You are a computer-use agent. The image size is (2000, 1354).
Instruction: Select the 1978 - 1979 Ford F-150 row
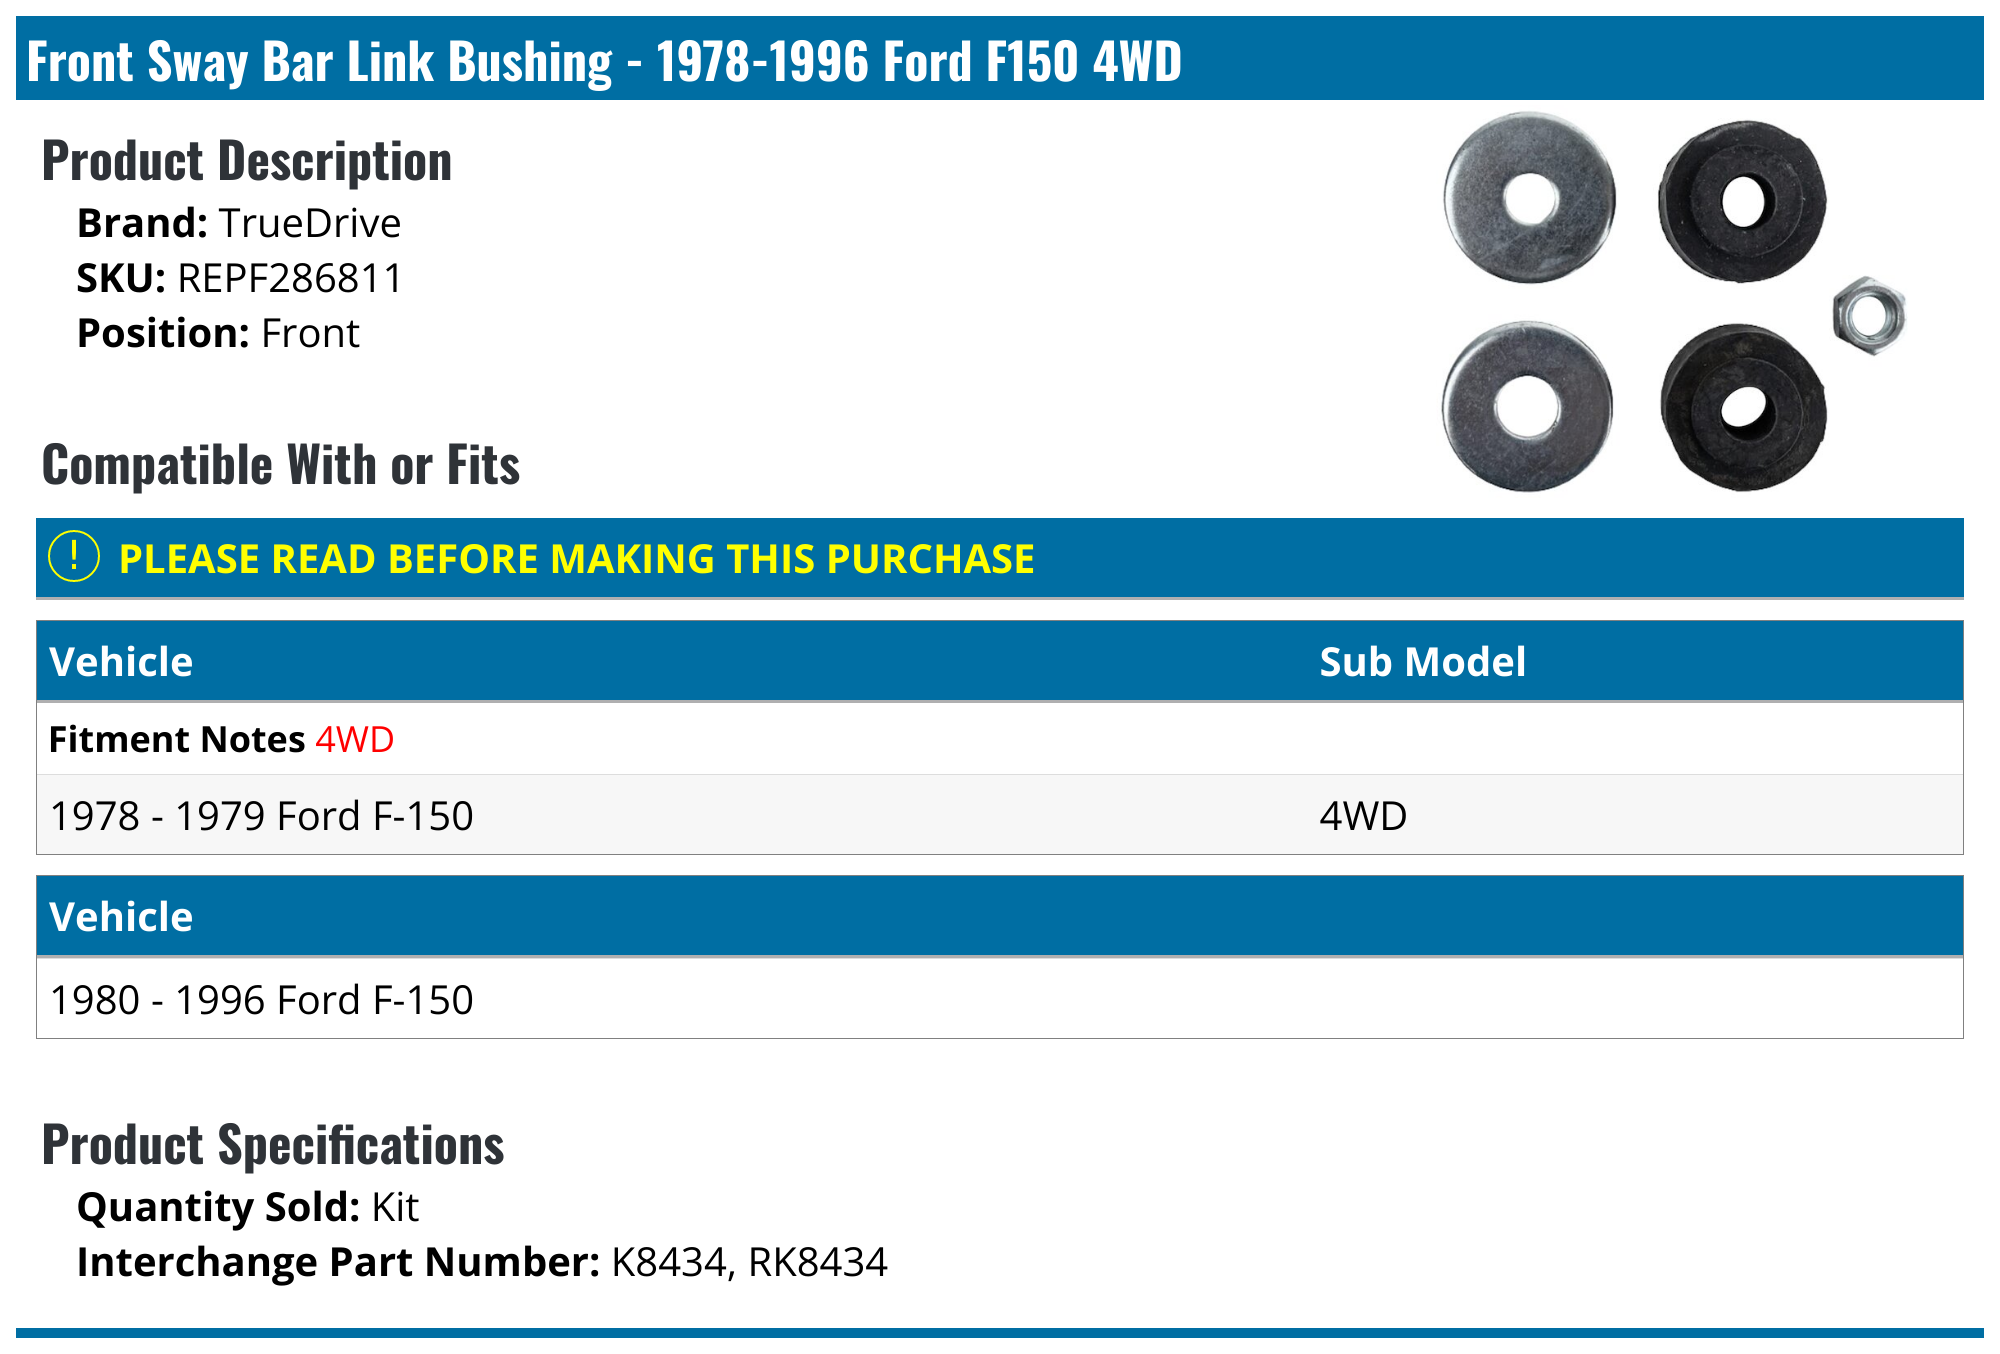click(262, 816)
